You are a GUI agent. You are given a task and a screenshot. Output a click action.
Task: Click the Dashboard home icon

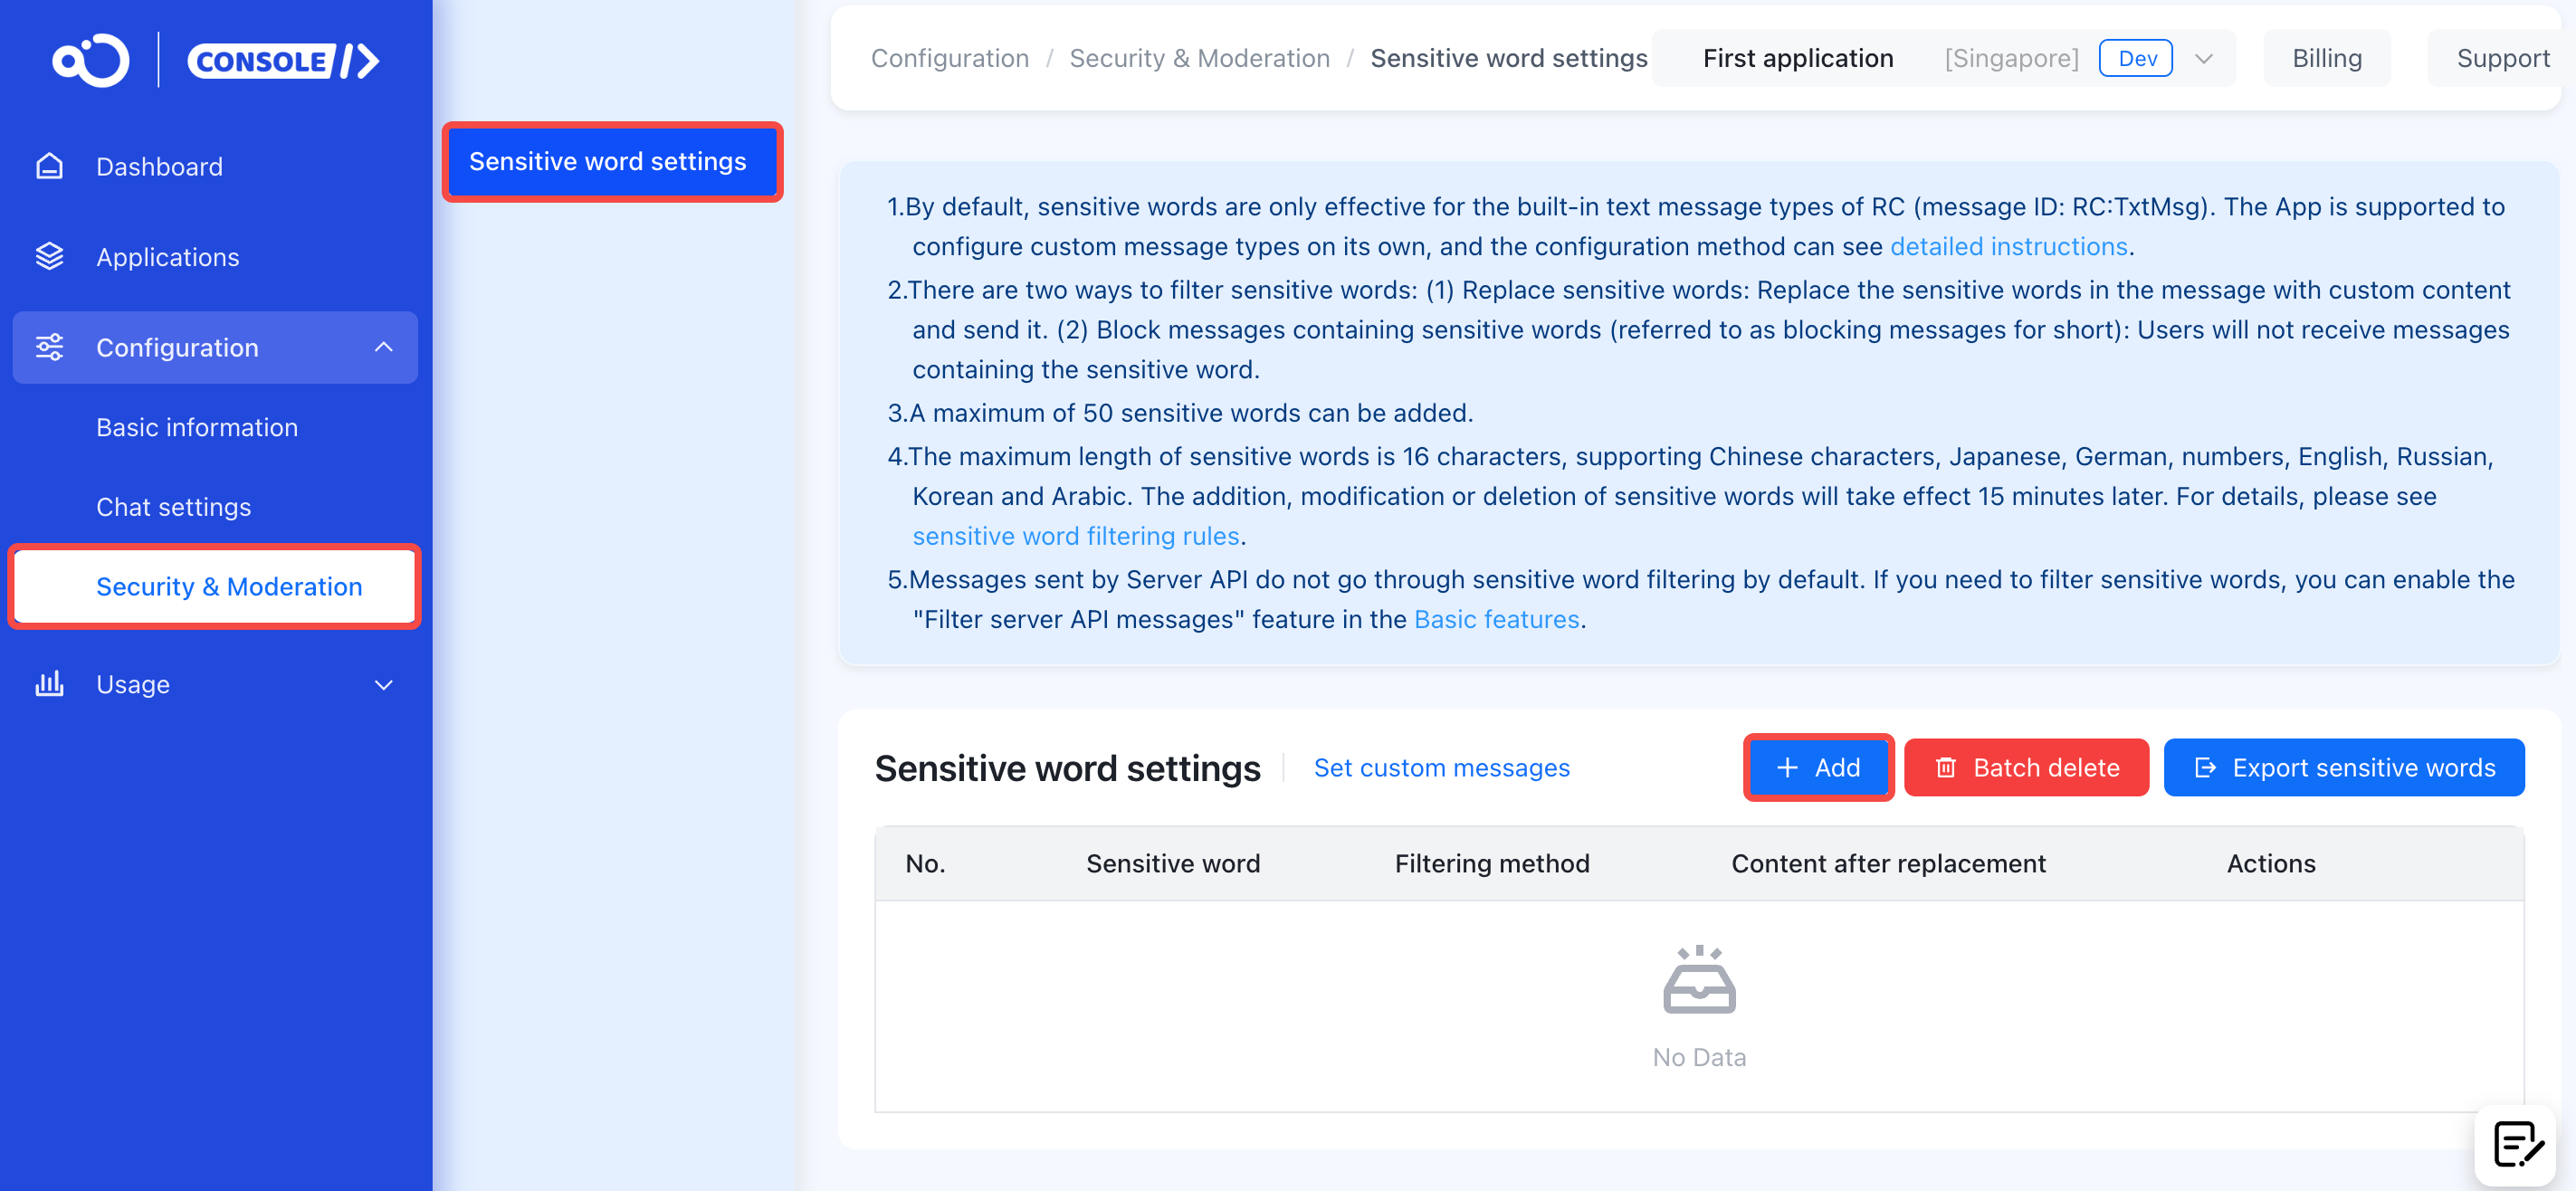click(49, 166)
